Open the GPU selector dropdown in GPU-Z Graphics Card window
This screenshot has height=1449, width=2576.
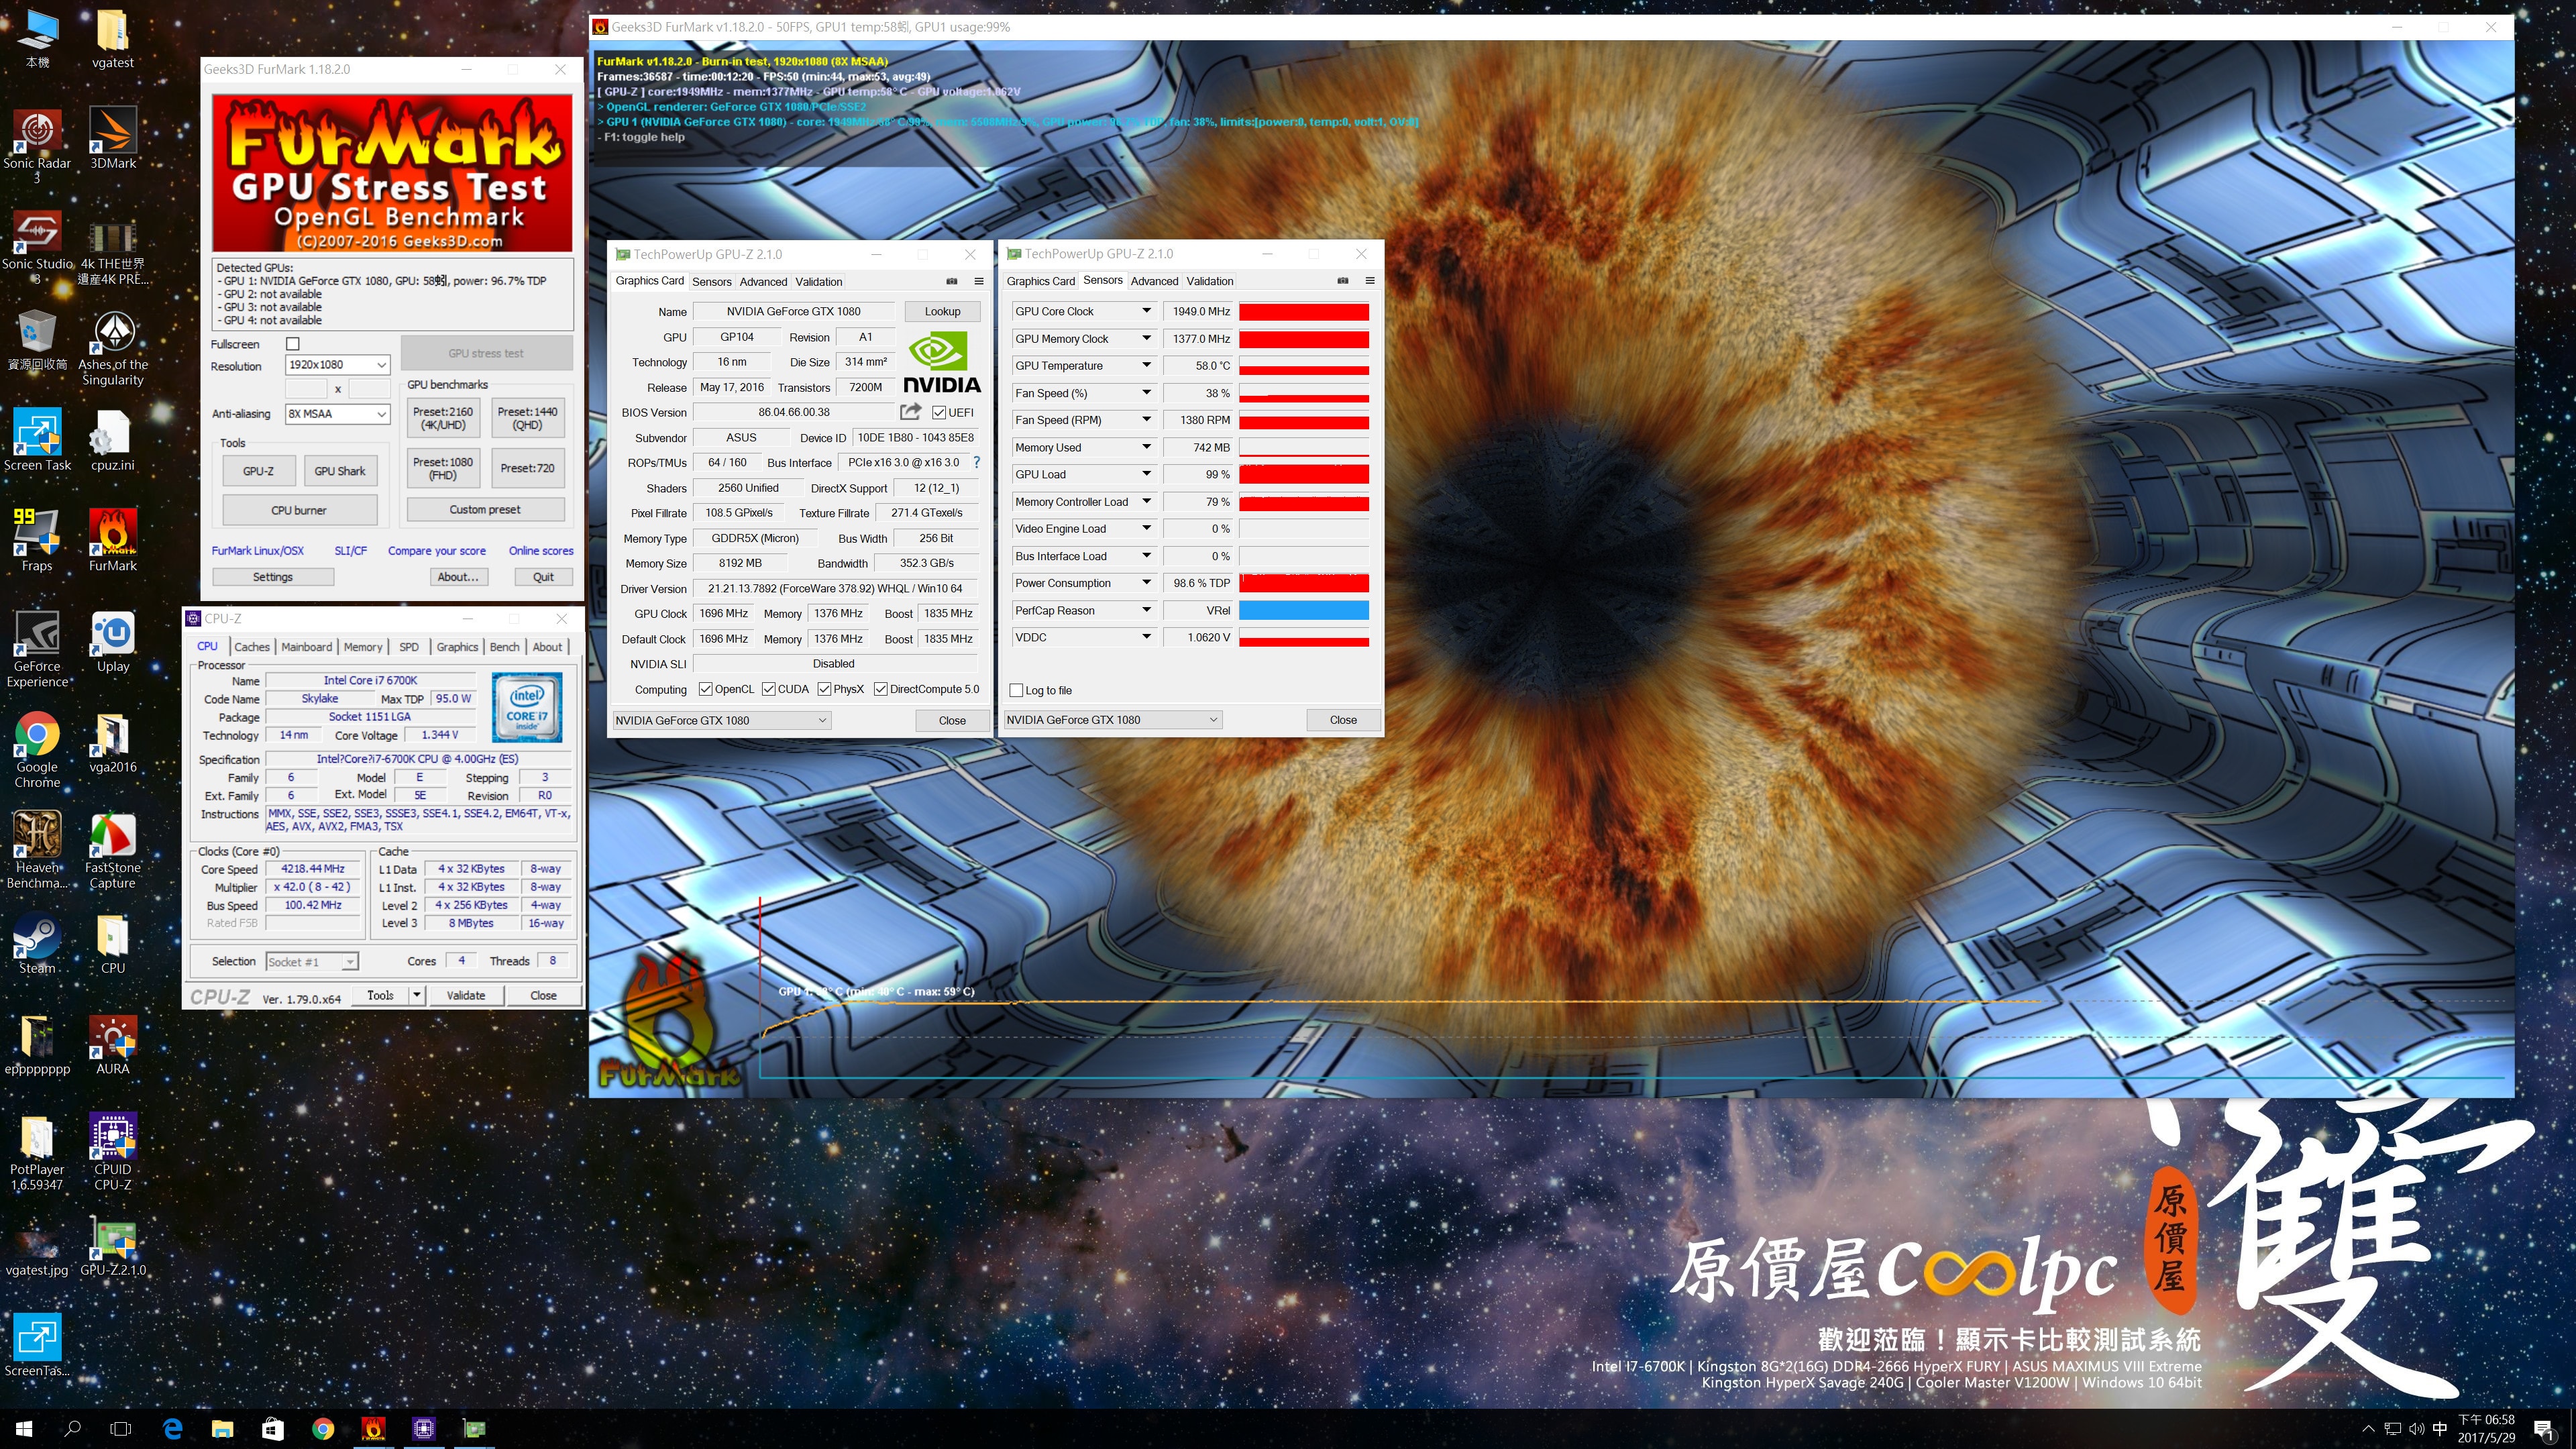[x=721, y=720]
